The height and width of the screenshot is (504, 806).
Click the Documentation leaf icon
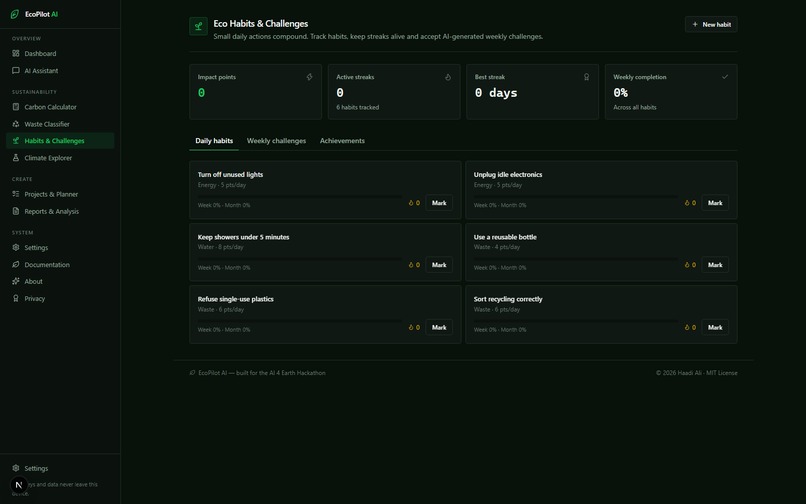(16, 264)
